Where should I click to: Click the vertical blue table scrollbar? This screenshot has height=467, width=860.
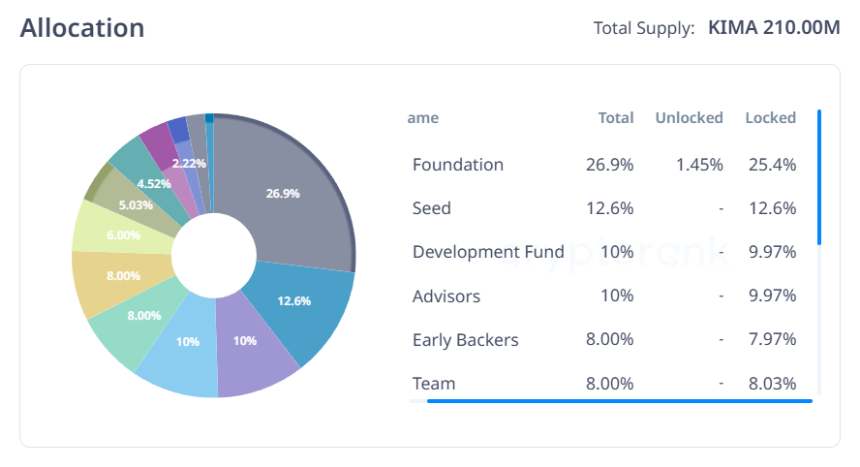pyautogui.click(x=819, y=177)
